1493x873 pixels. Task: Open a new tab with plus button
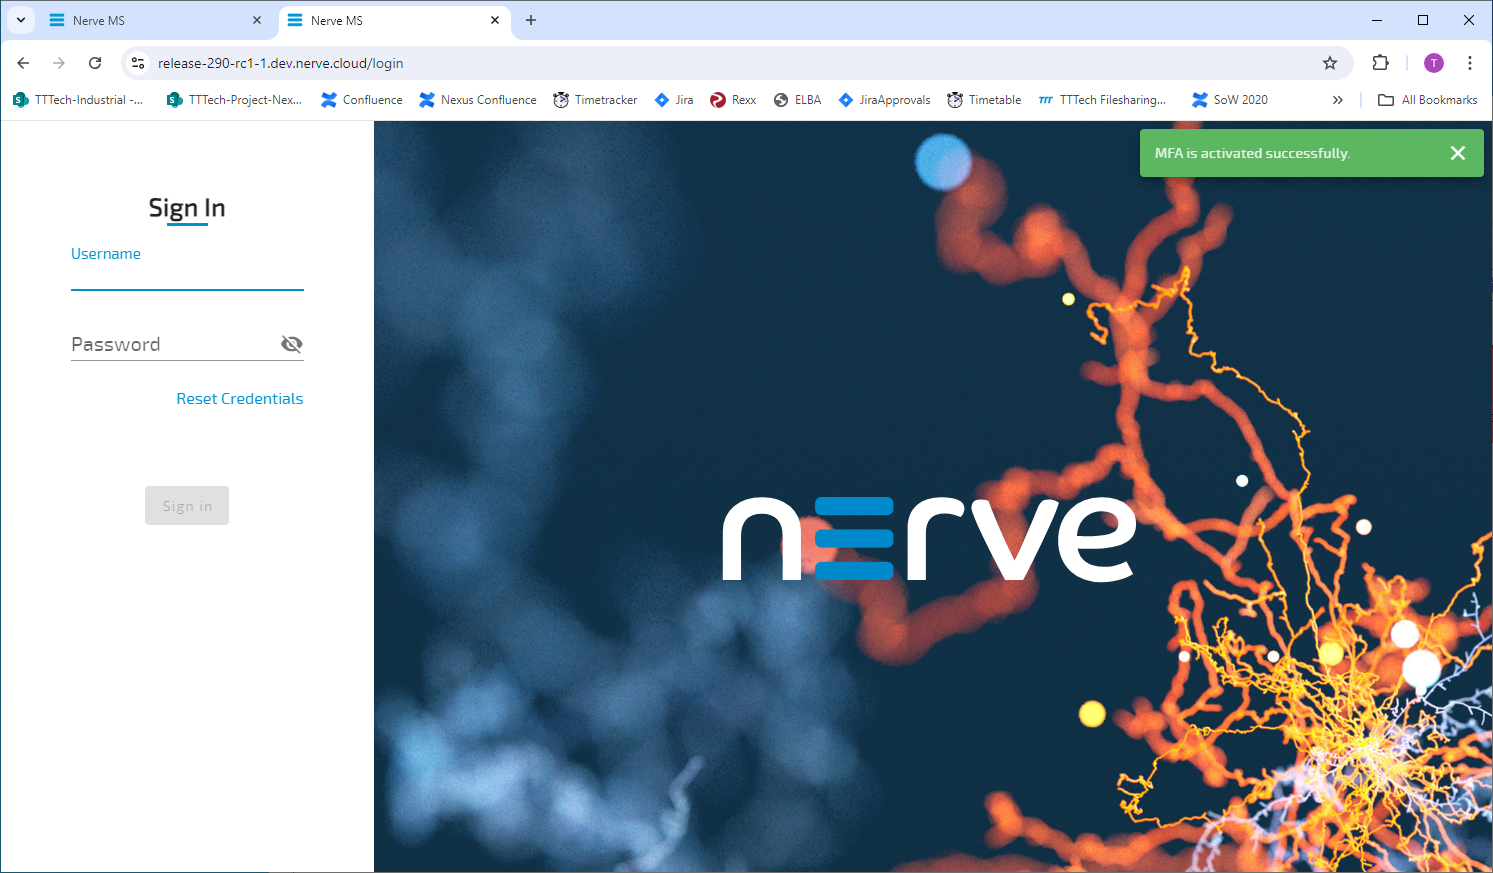531,20
